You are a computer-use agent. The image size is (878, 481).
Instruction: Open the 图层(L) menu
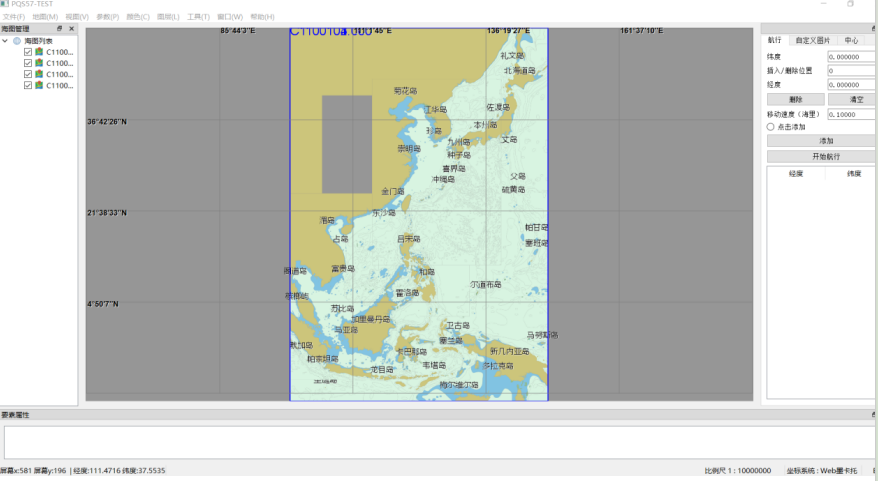[x=169, y=17]
